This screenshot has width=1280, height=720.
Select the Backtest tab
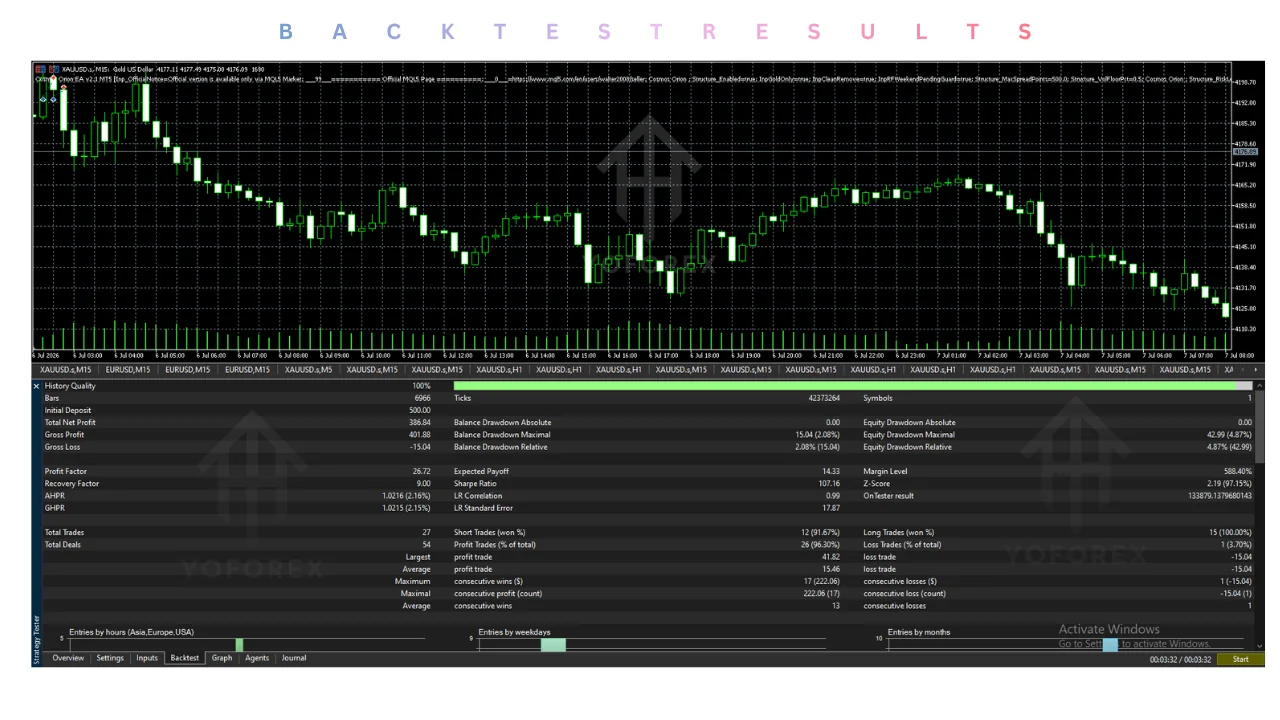[x=185, y=658]
